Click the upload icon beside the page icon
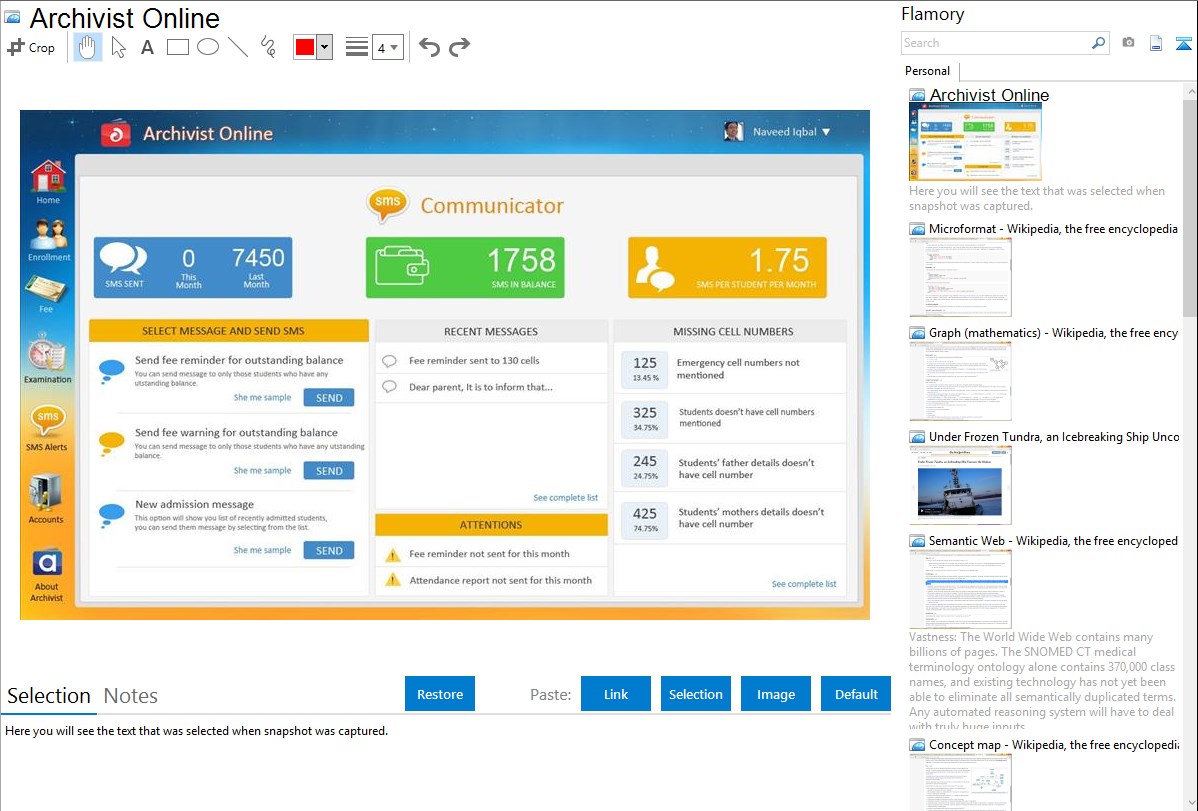The width and height of the screenshot is (1198, 811). [1183, 43]
